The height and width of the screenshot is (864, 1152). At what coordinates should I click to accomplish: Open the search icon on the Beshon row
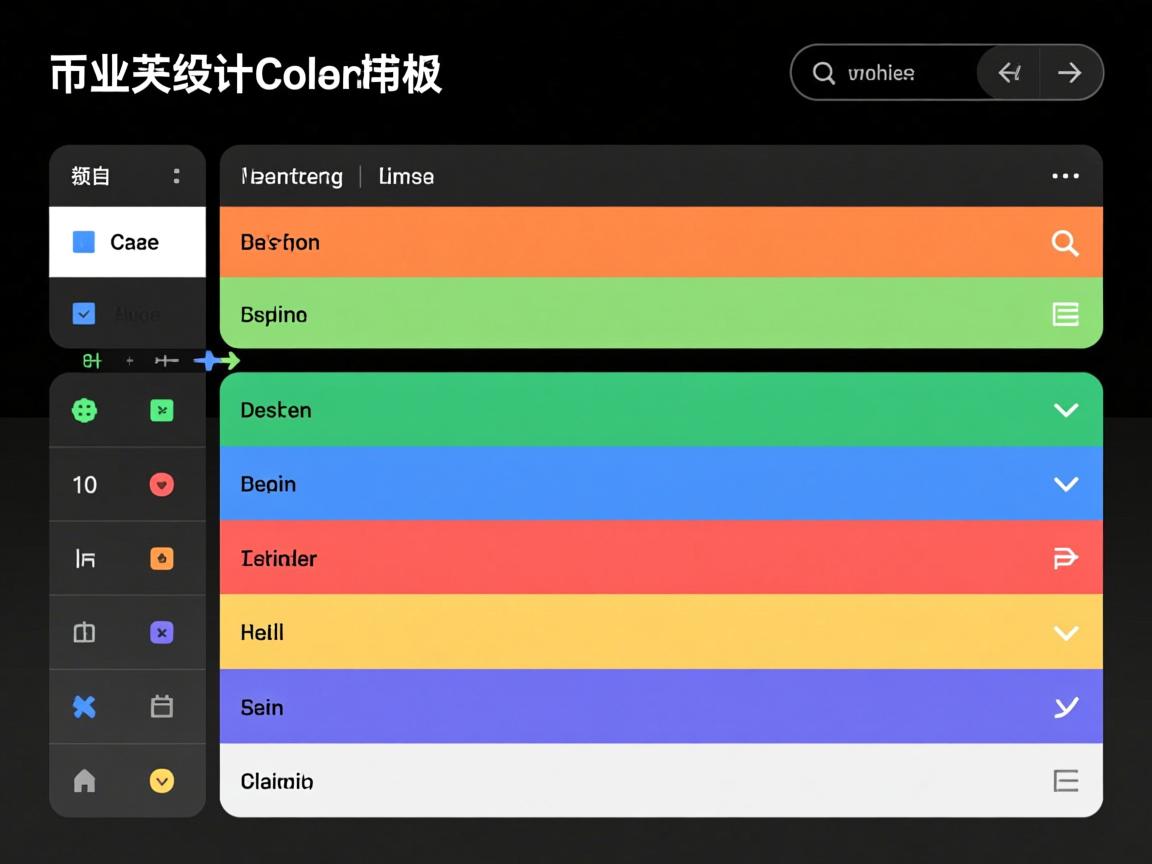pos(1065,242)
